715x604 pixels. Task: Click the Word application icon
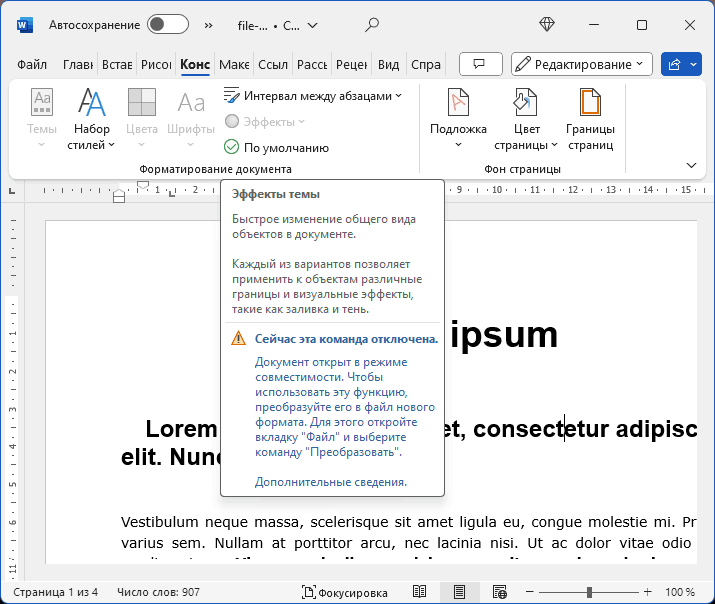[25, 25]
